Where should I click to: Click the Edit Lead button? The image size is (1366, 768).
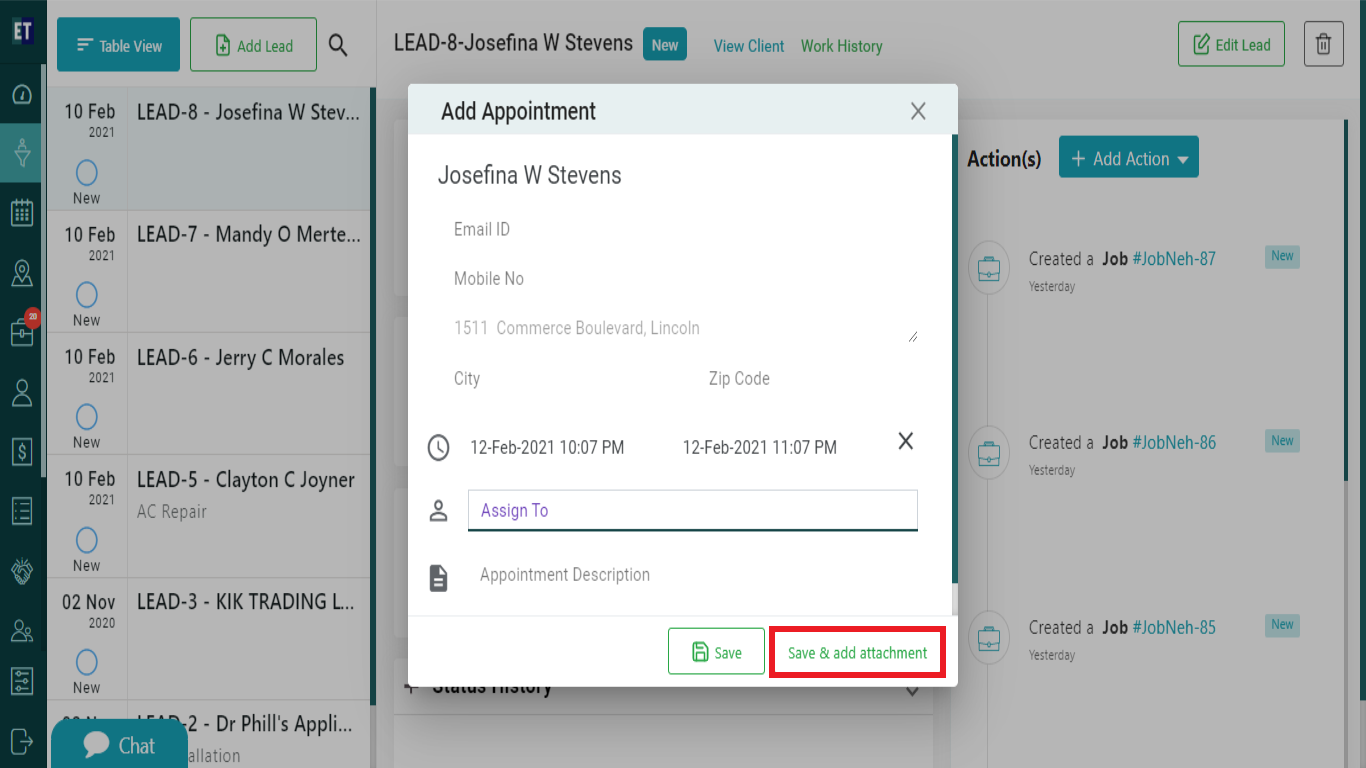(1231, 45)
